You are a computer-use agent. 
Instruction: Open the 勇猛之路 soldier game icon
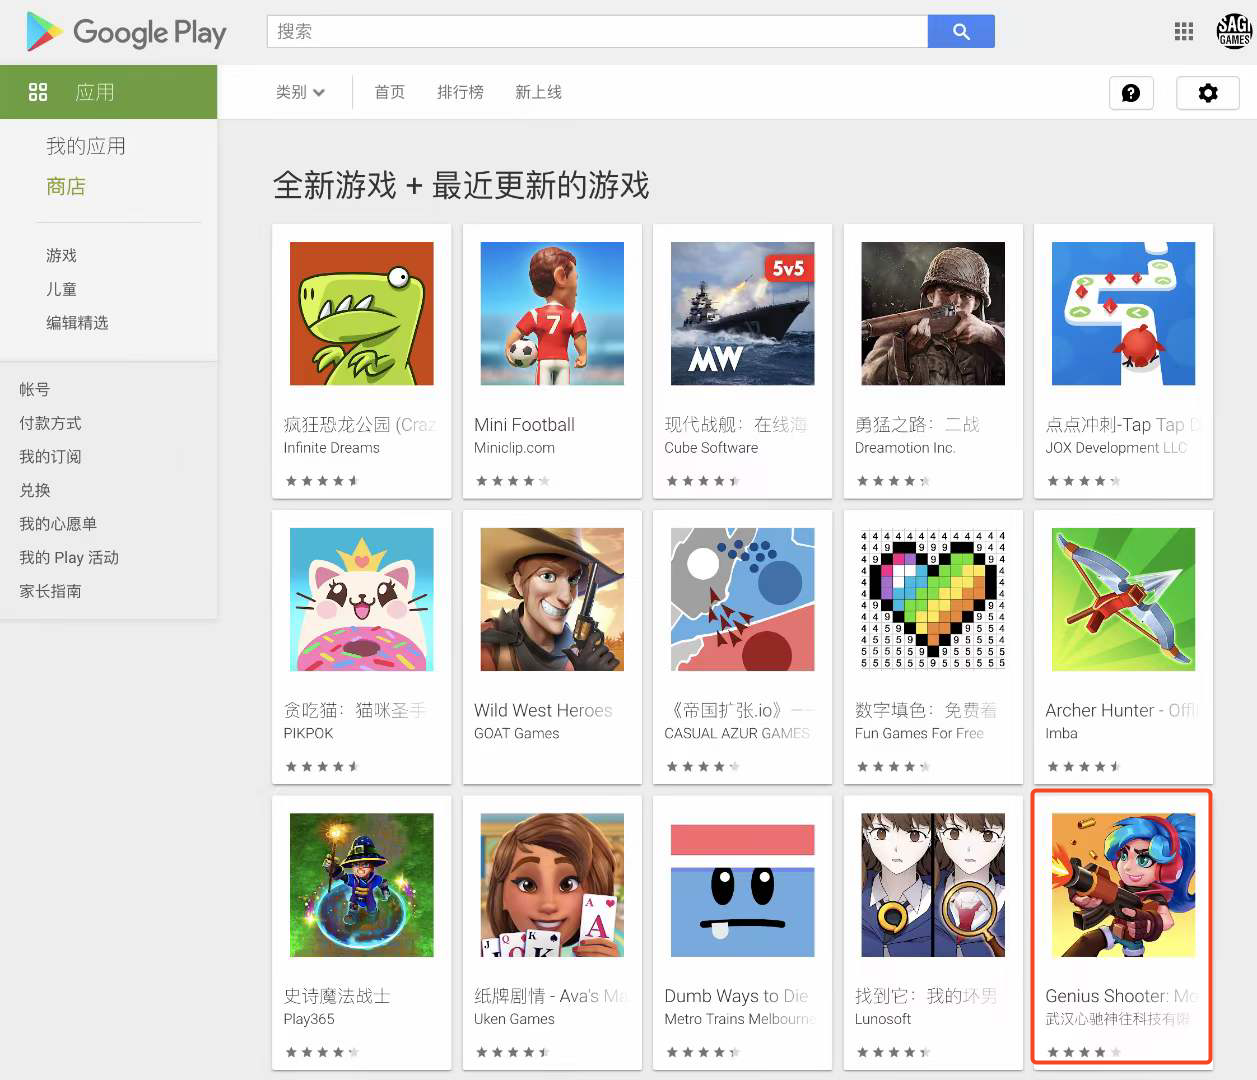[x=933, y=314]
